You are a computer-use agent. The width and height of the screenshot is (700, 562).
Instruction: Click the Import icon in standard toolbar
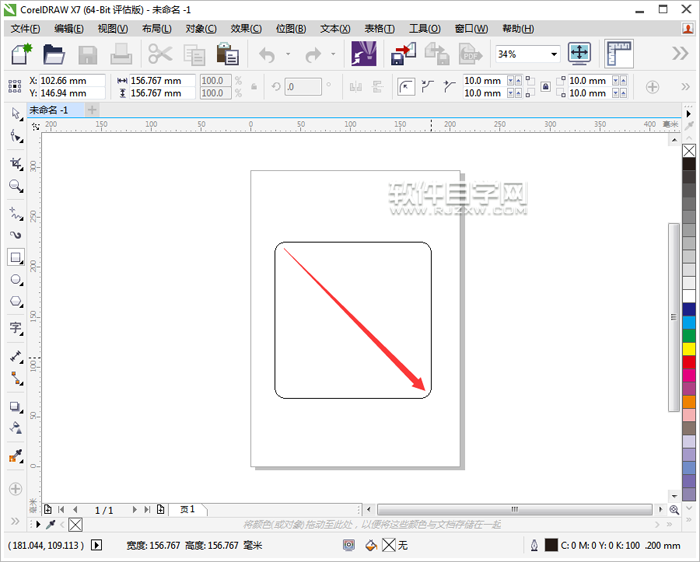[403, 54]
